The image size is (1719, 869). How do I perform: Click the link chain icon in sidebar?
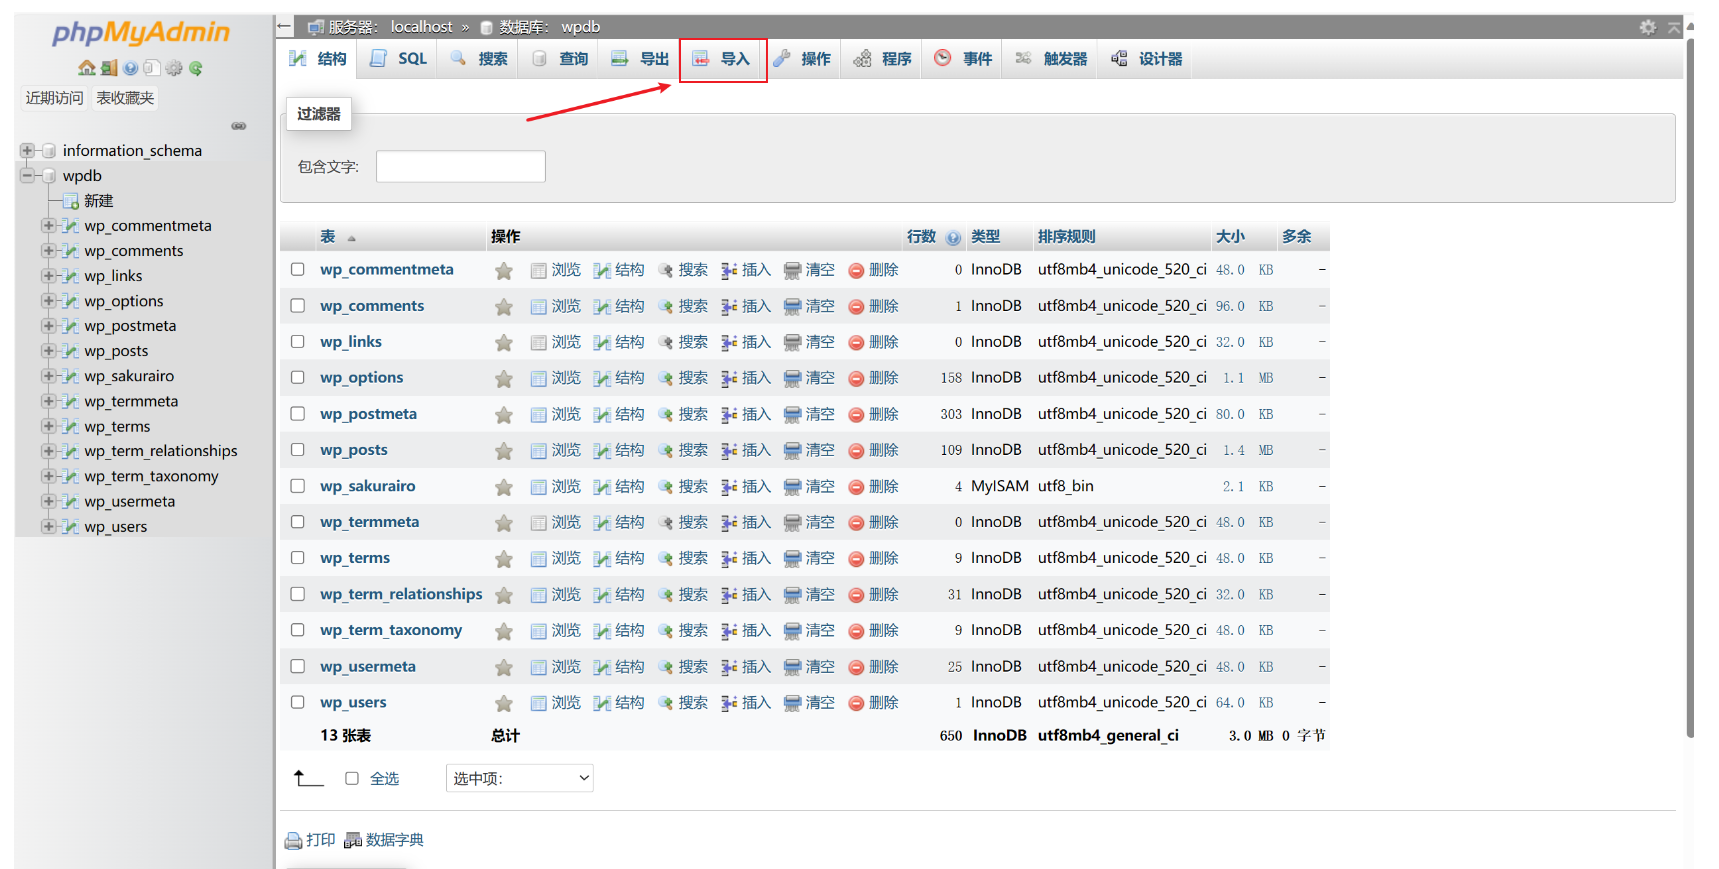(x=238, y=126)
